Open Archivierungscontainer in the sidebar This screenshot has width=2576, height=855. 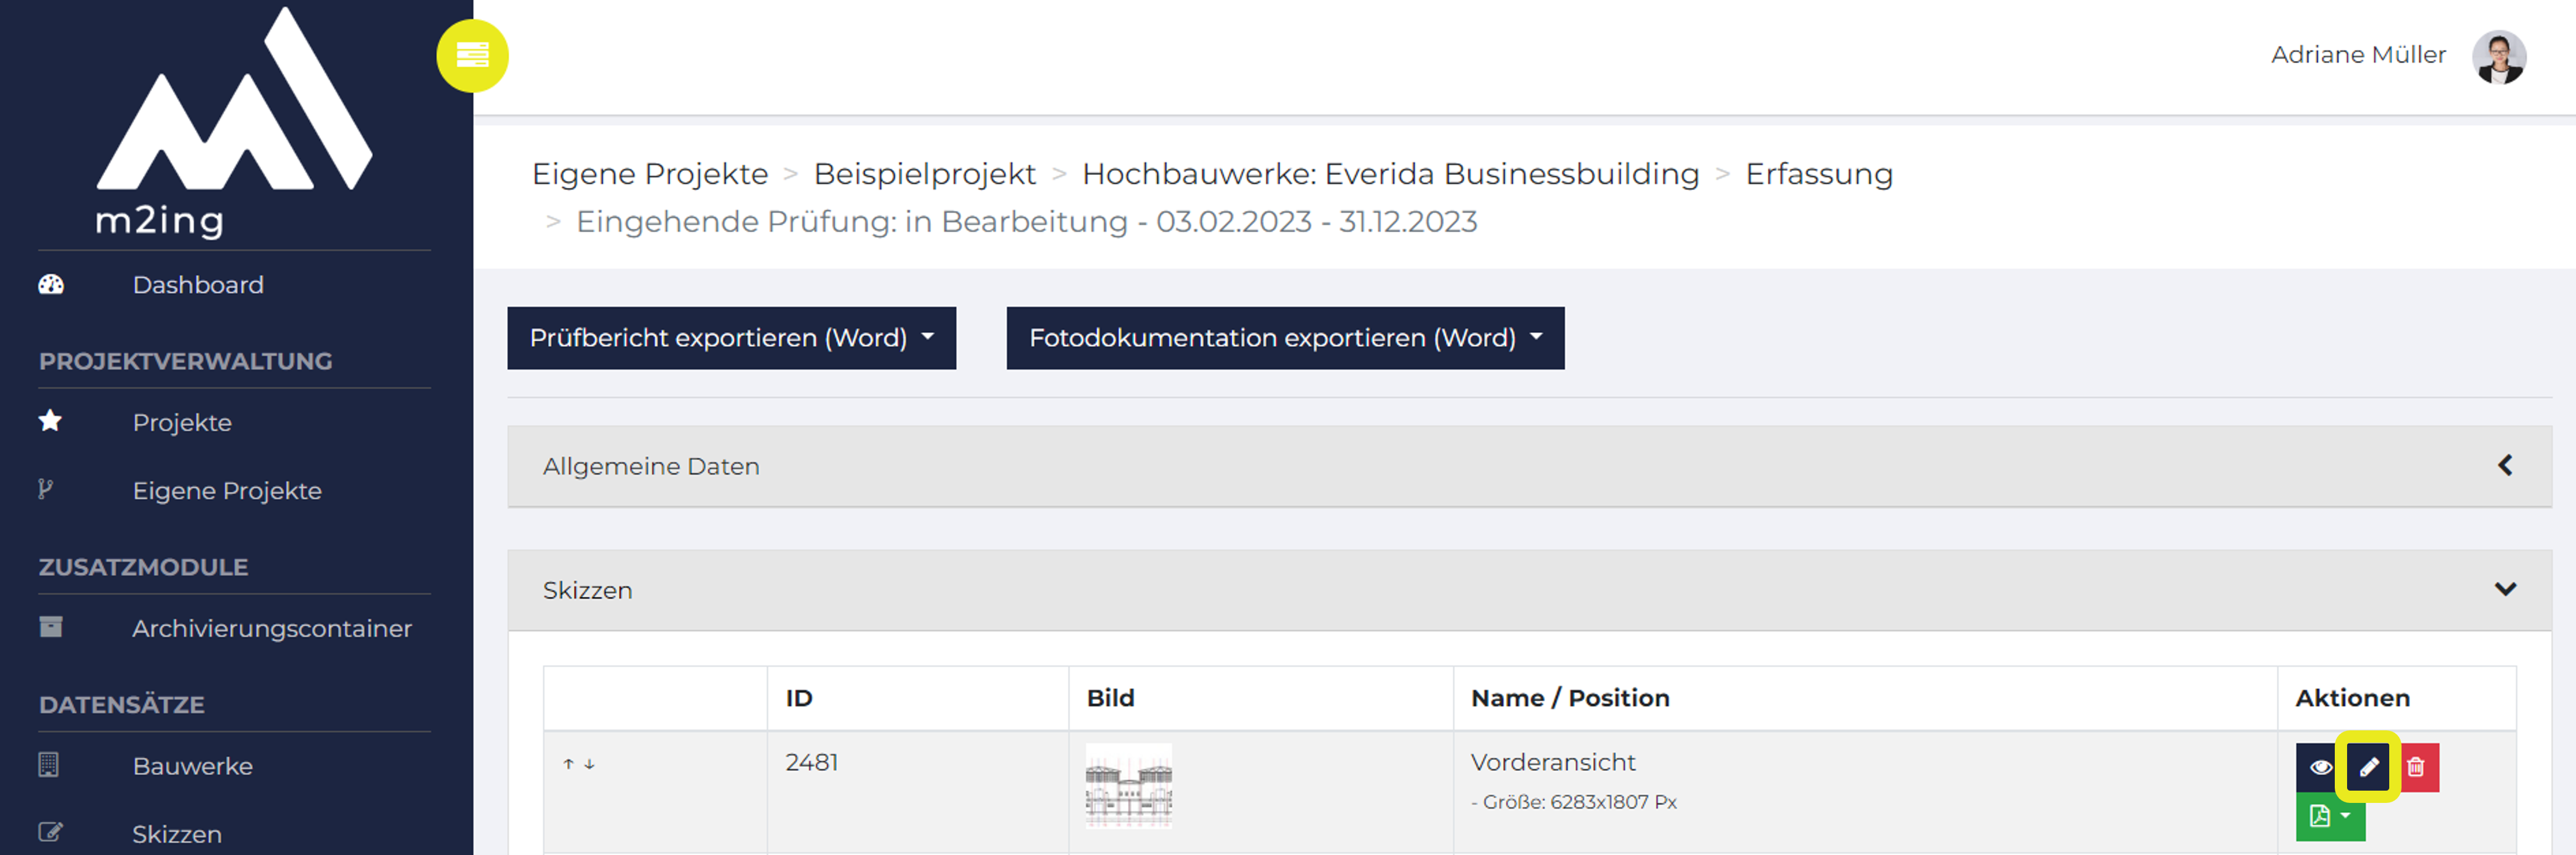tap(272, 629)
